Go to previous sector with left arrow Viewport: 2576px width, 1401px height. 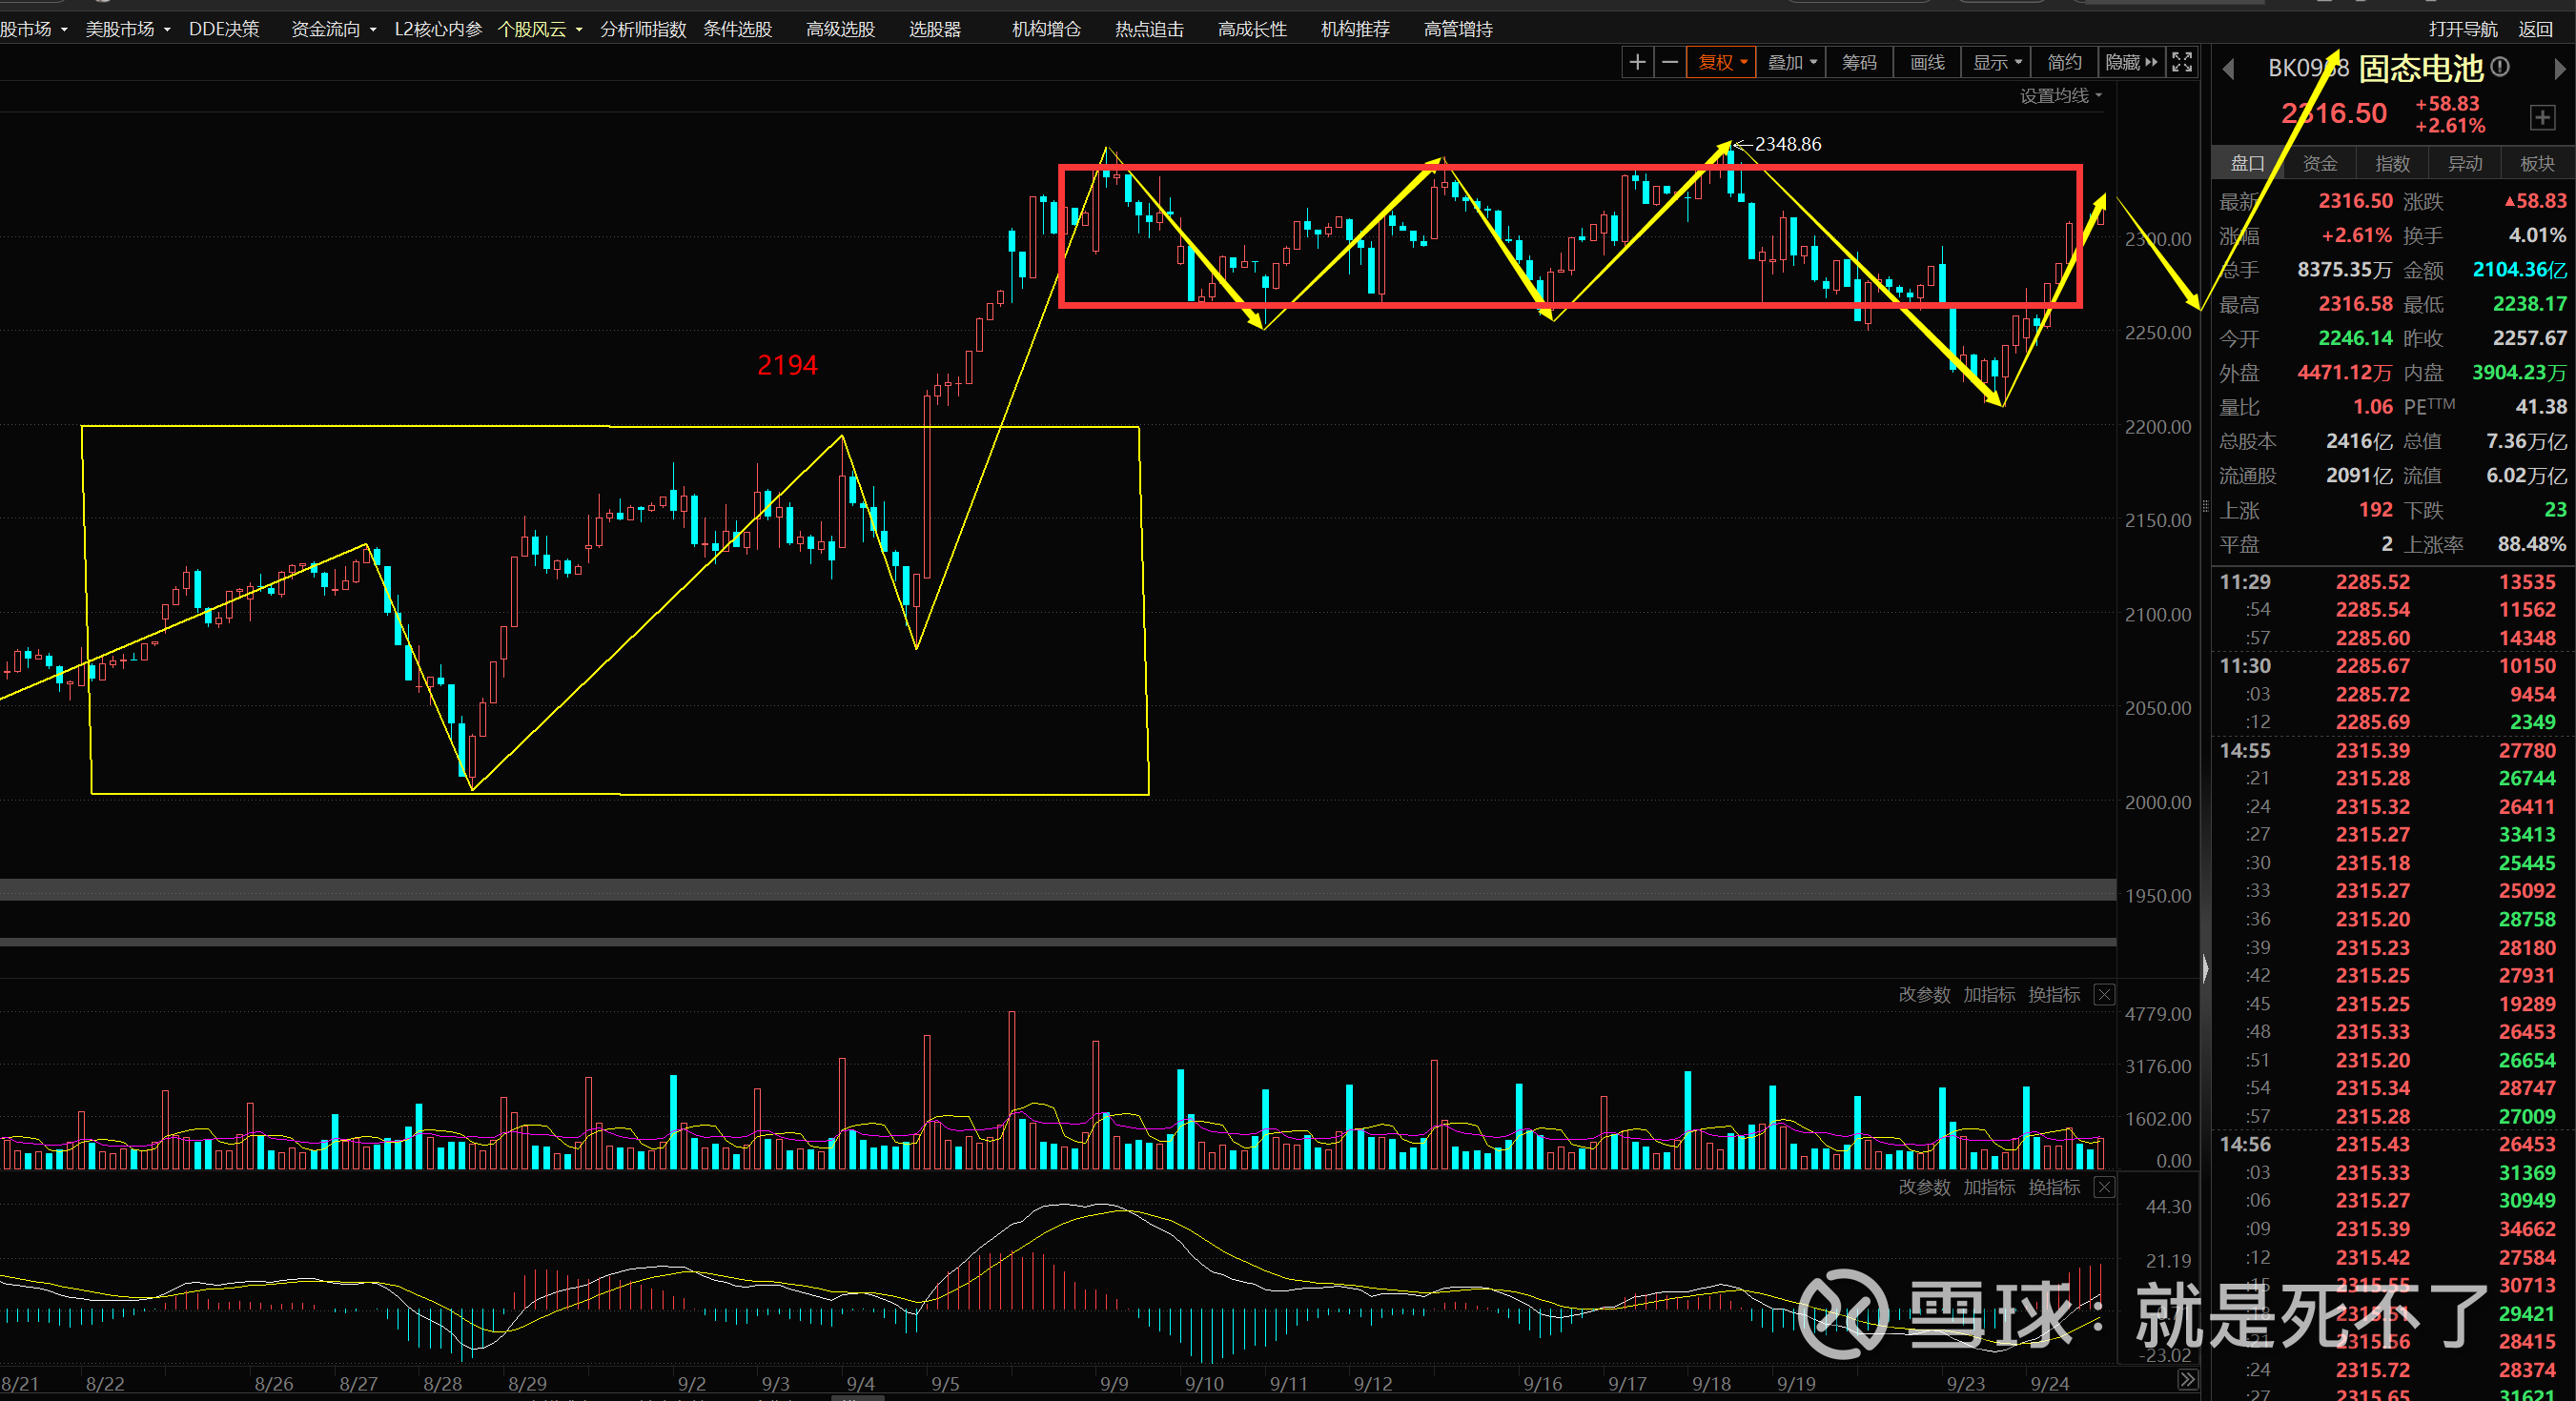[2228, 69]
